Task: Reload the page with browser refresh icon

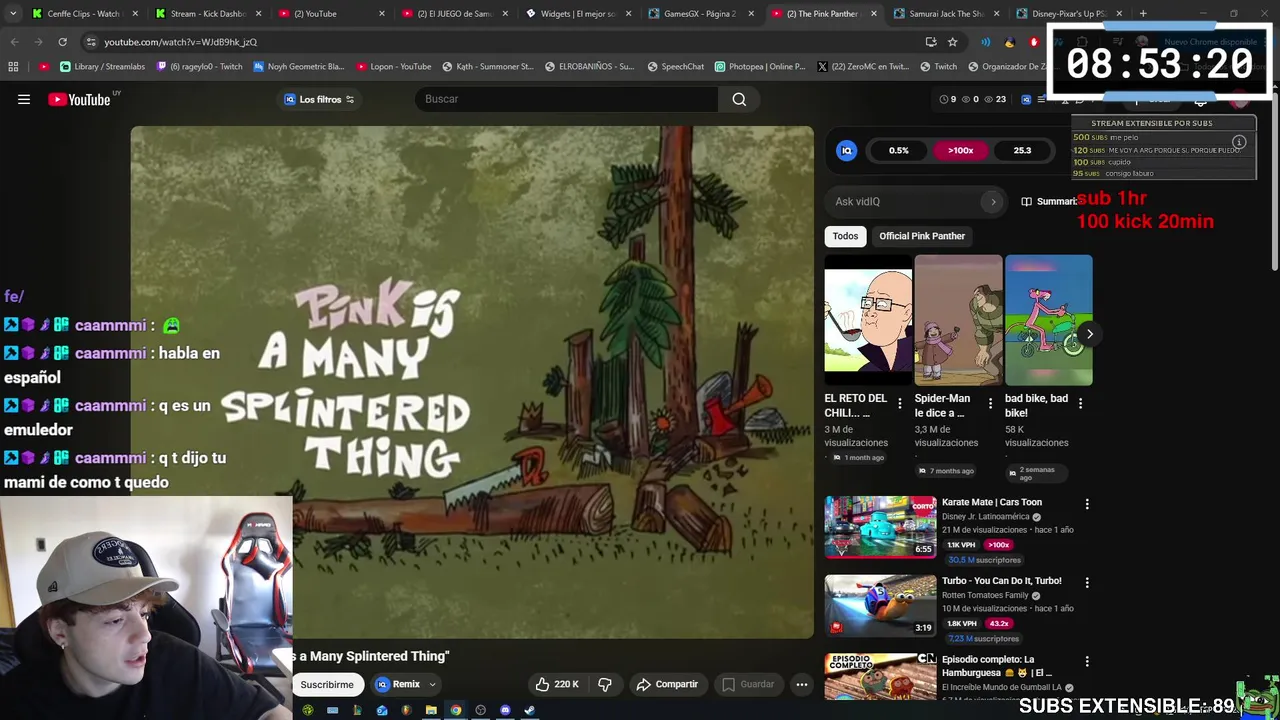Action: 62,42
